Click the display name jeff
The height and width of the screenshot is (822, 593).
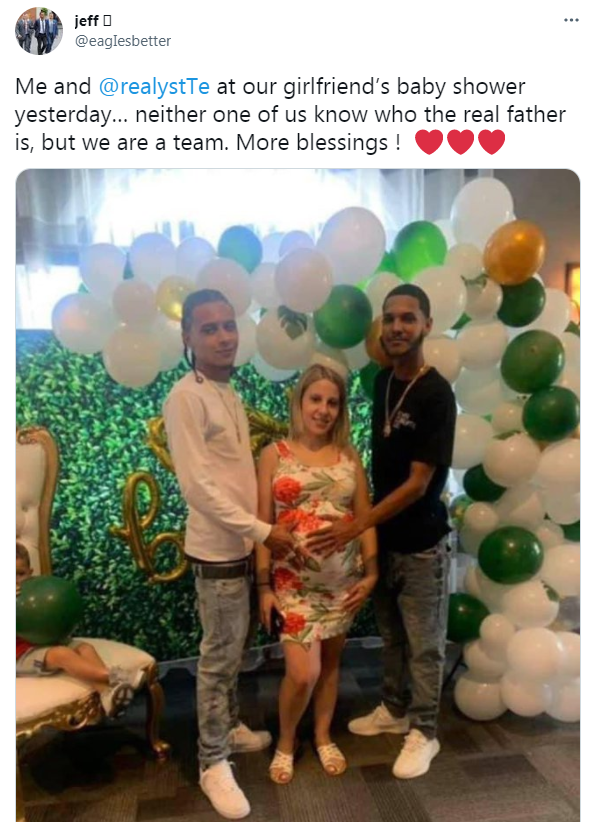pyautogui.click(x=87, y=20)
